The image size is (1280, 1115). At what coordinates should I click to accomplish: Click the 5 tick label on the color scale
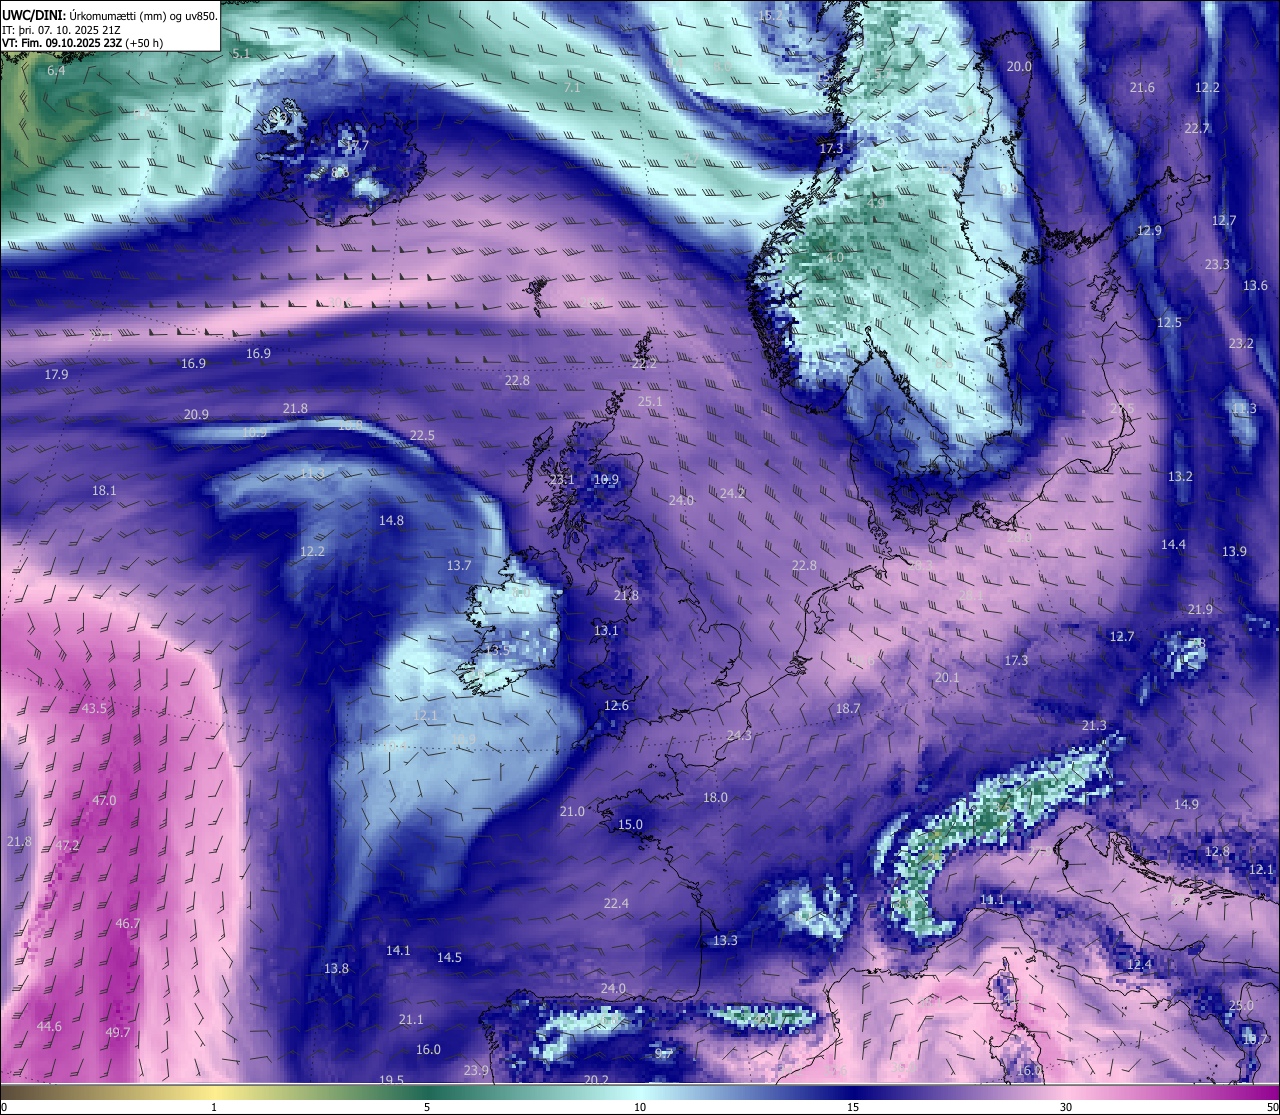tap(427, 1107)
